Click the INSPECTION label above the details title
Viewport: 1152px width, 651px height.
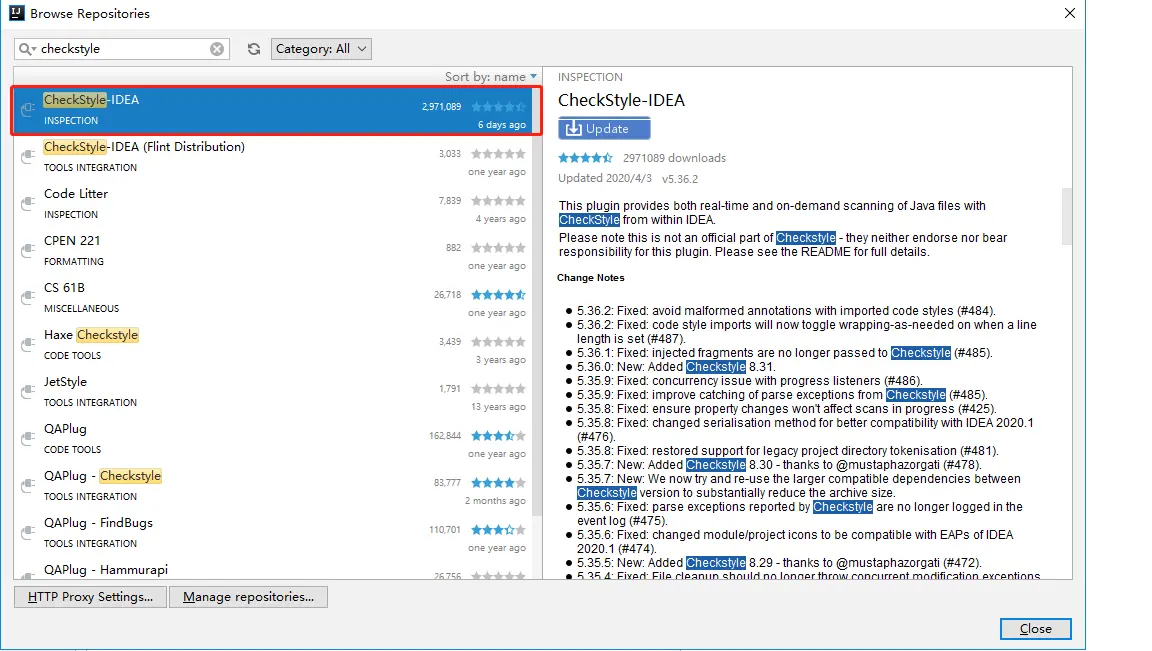tap(590, 77)
